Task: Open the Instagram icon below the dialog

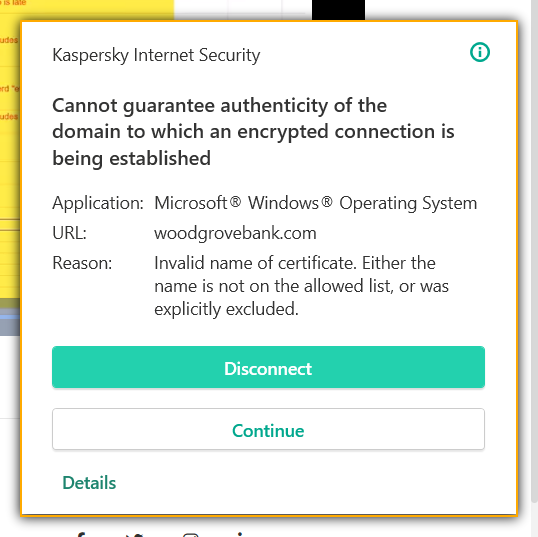Action: (190, 535)
